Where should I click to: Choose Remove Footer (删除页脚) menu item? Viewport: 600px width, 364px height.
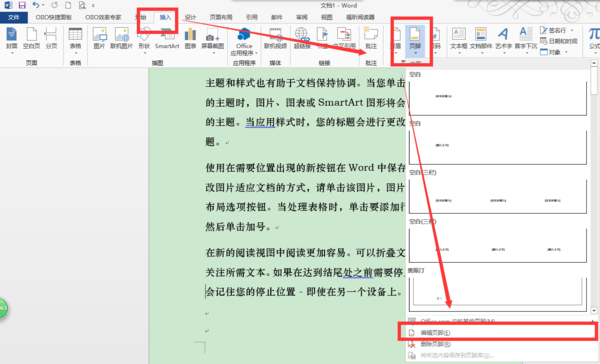[x=497, y=344]
